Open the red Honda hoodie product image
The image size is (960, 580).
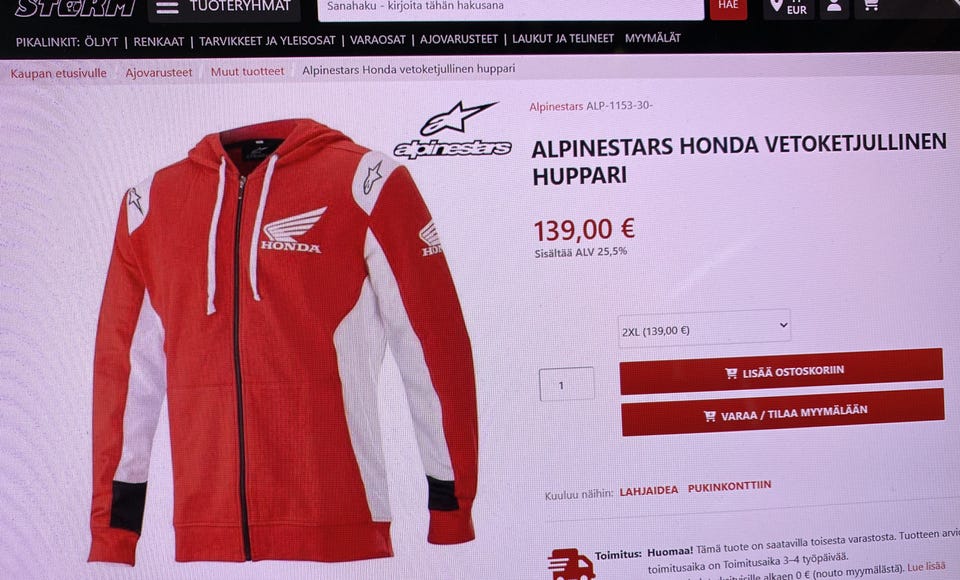(282, 340)
